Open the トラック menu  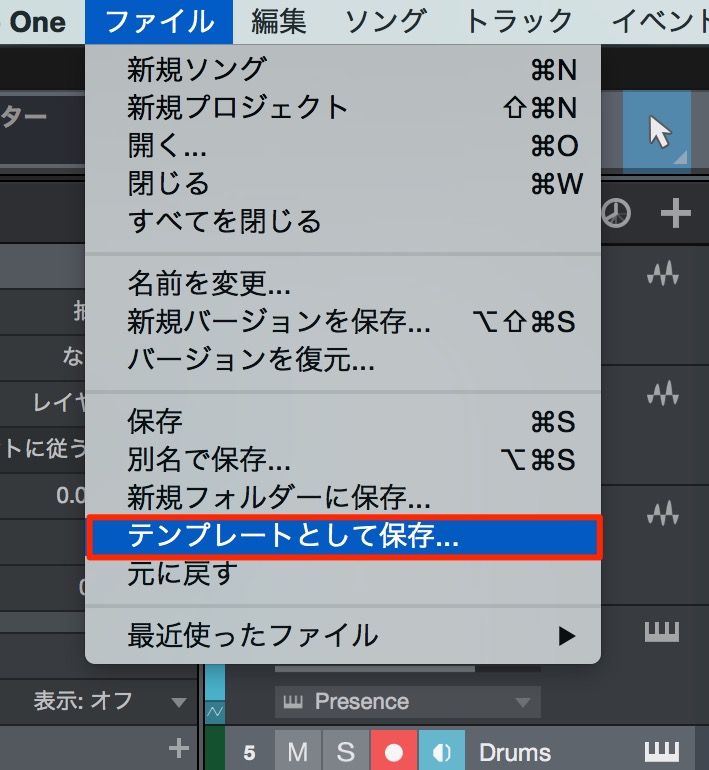click(518, 22)
